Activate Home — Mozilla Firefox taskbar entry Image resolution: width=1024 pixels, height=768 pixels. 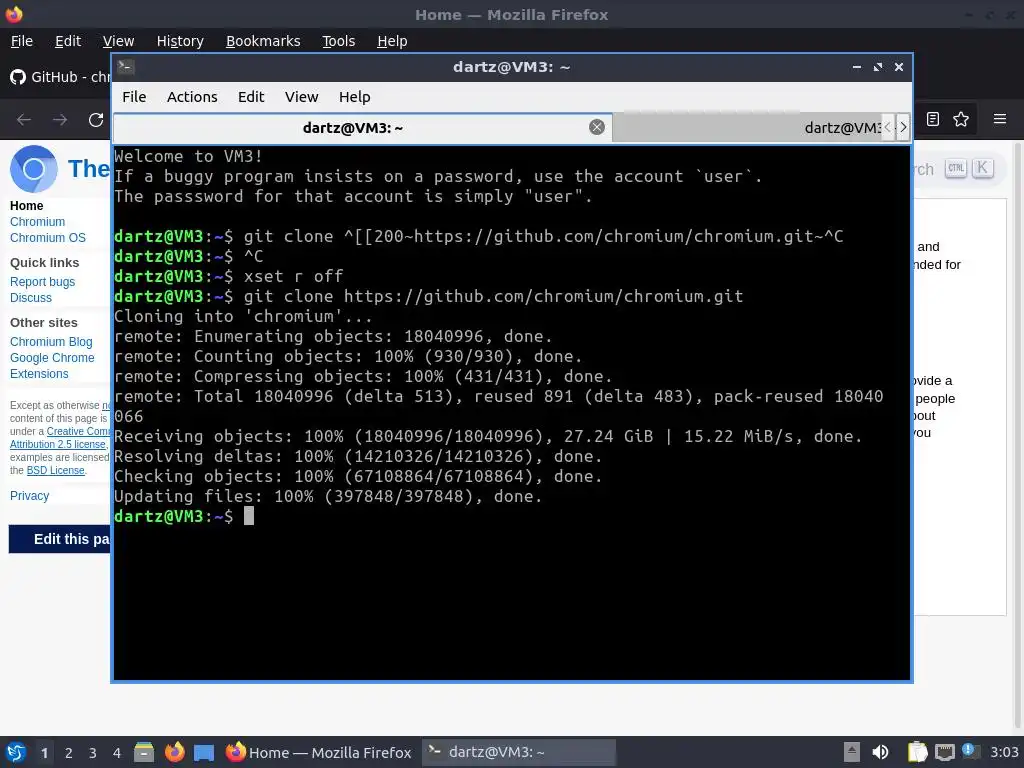coord(319,752)
